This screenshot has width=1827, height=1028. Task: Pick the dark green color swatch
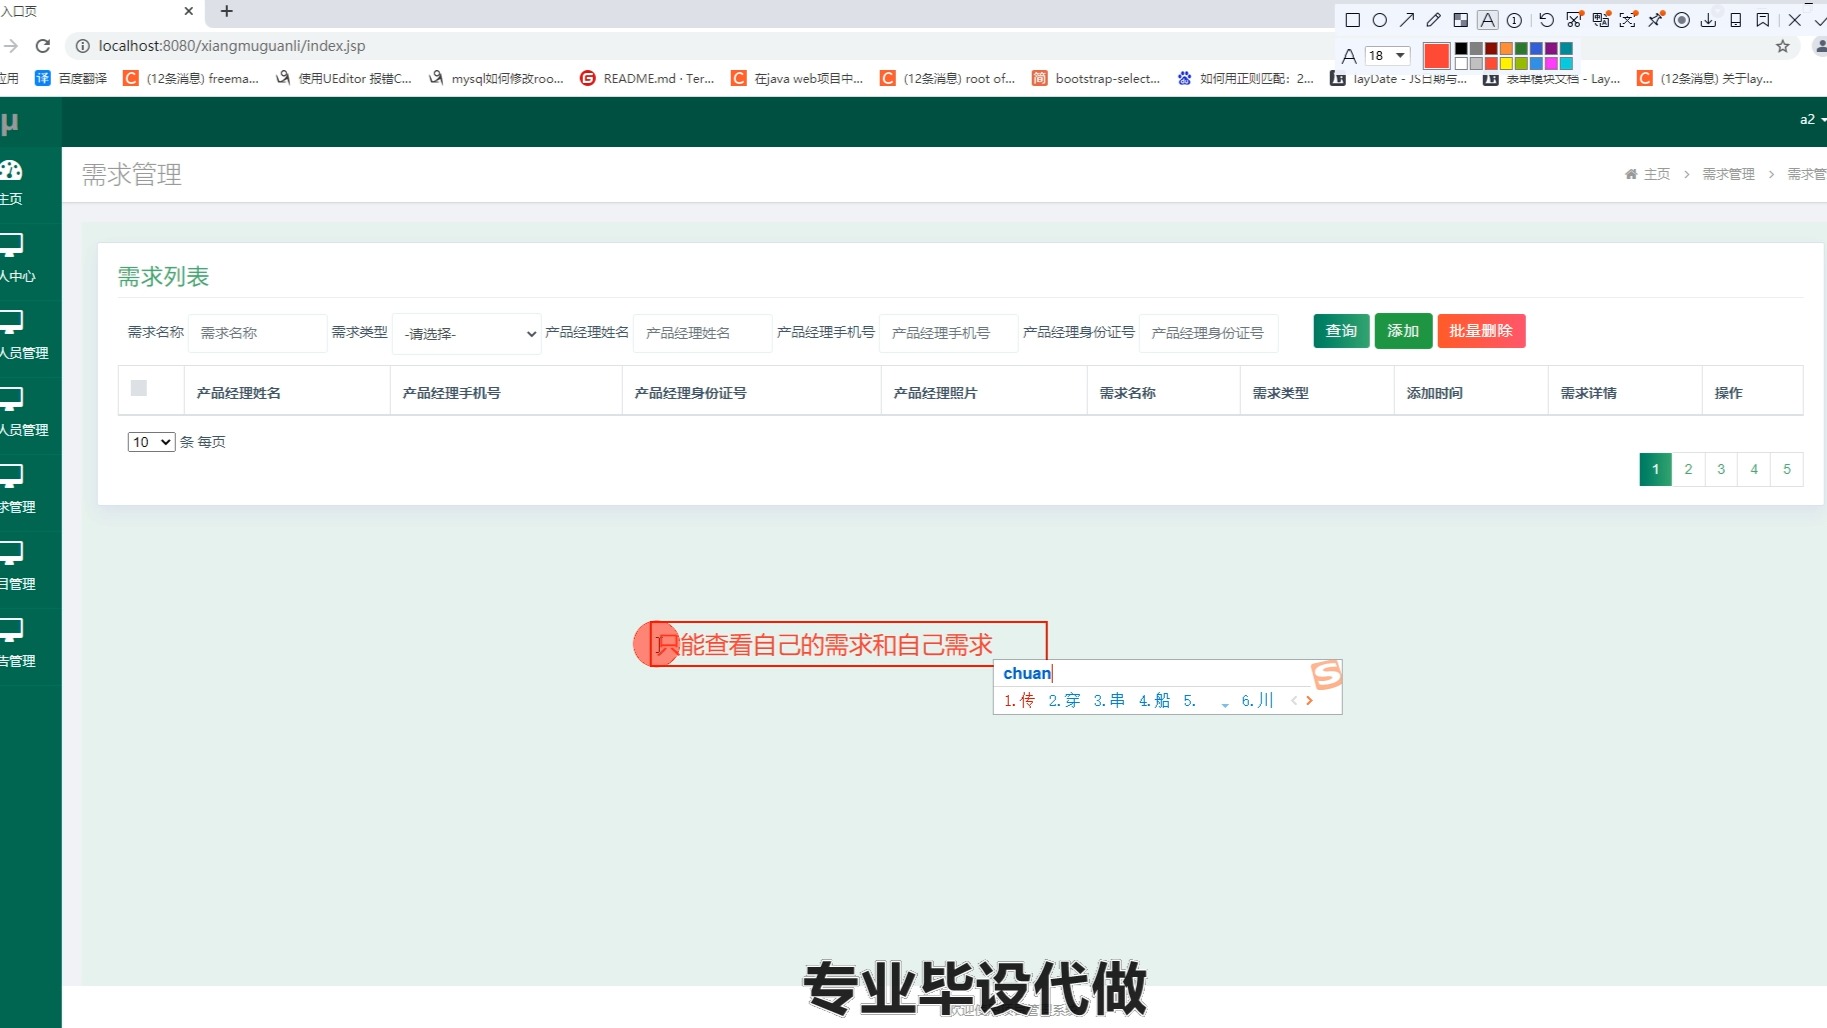point(1521,48)
